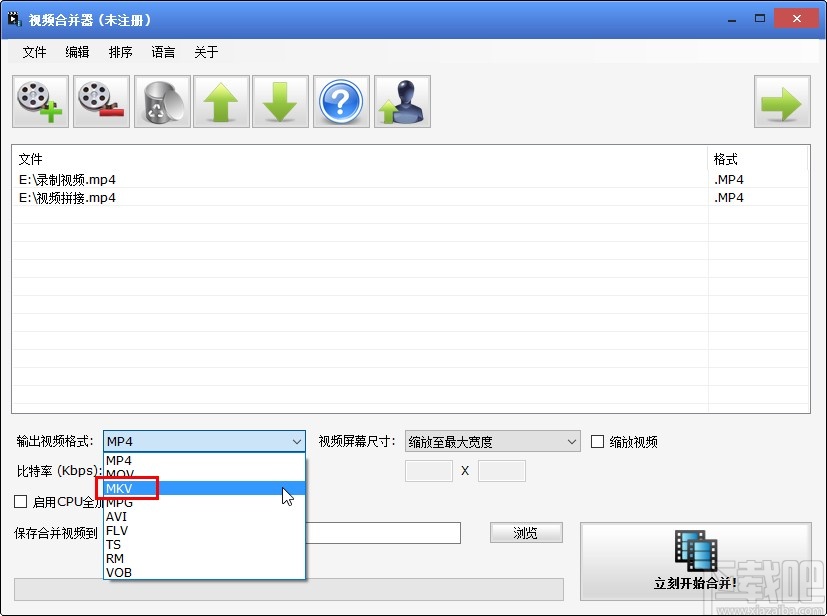Open the 缩放至最大宽度 size dropdown
Image resolution: width=827 pixels, height=616 pixels.
pos(492,441)
